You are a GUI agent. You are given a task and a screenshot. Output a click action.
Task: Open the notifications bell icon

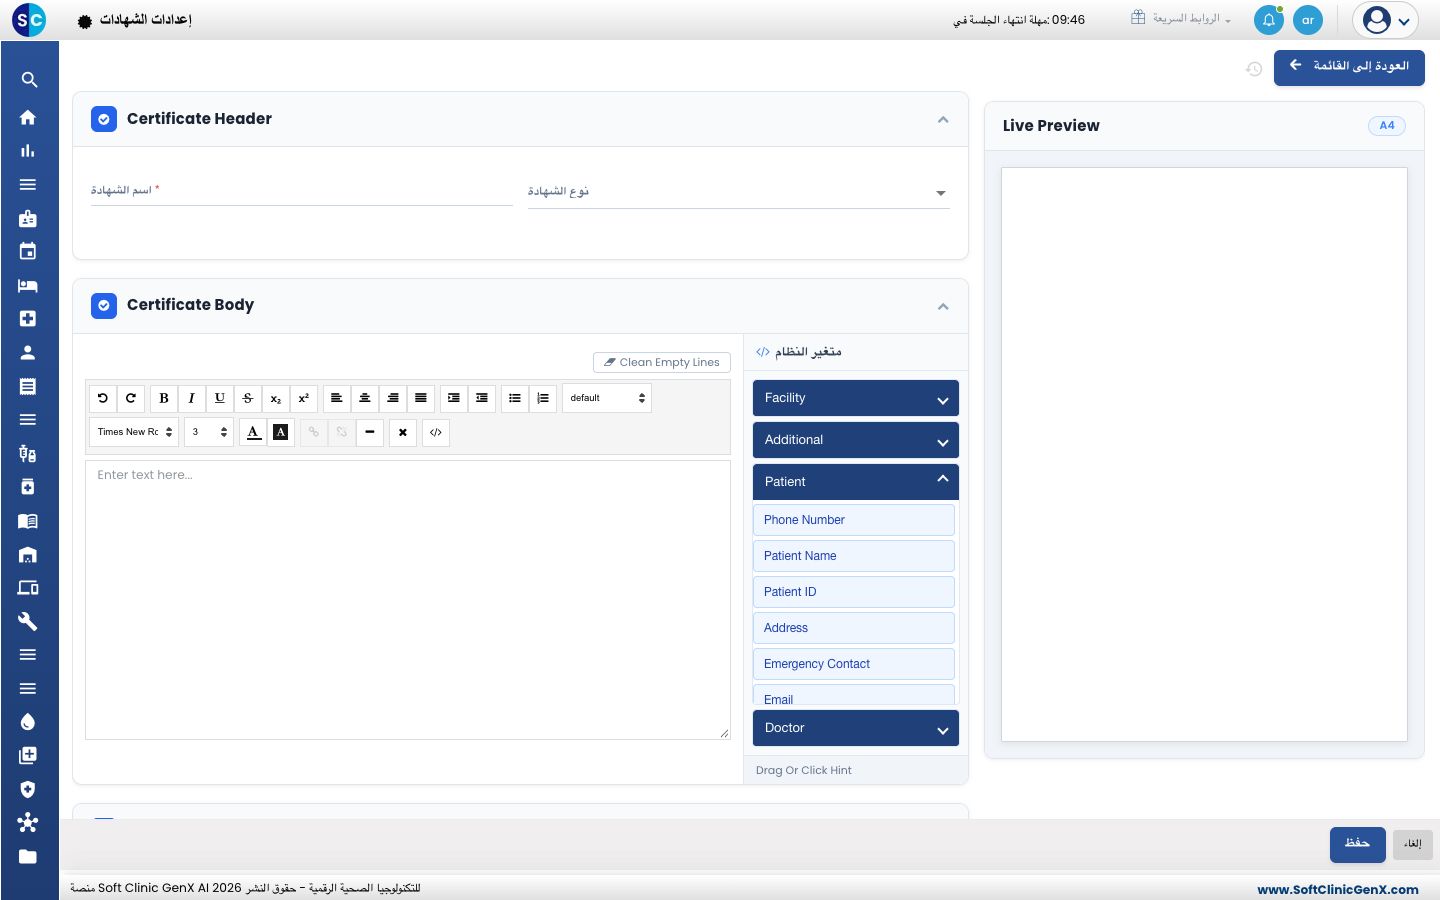1269,20
